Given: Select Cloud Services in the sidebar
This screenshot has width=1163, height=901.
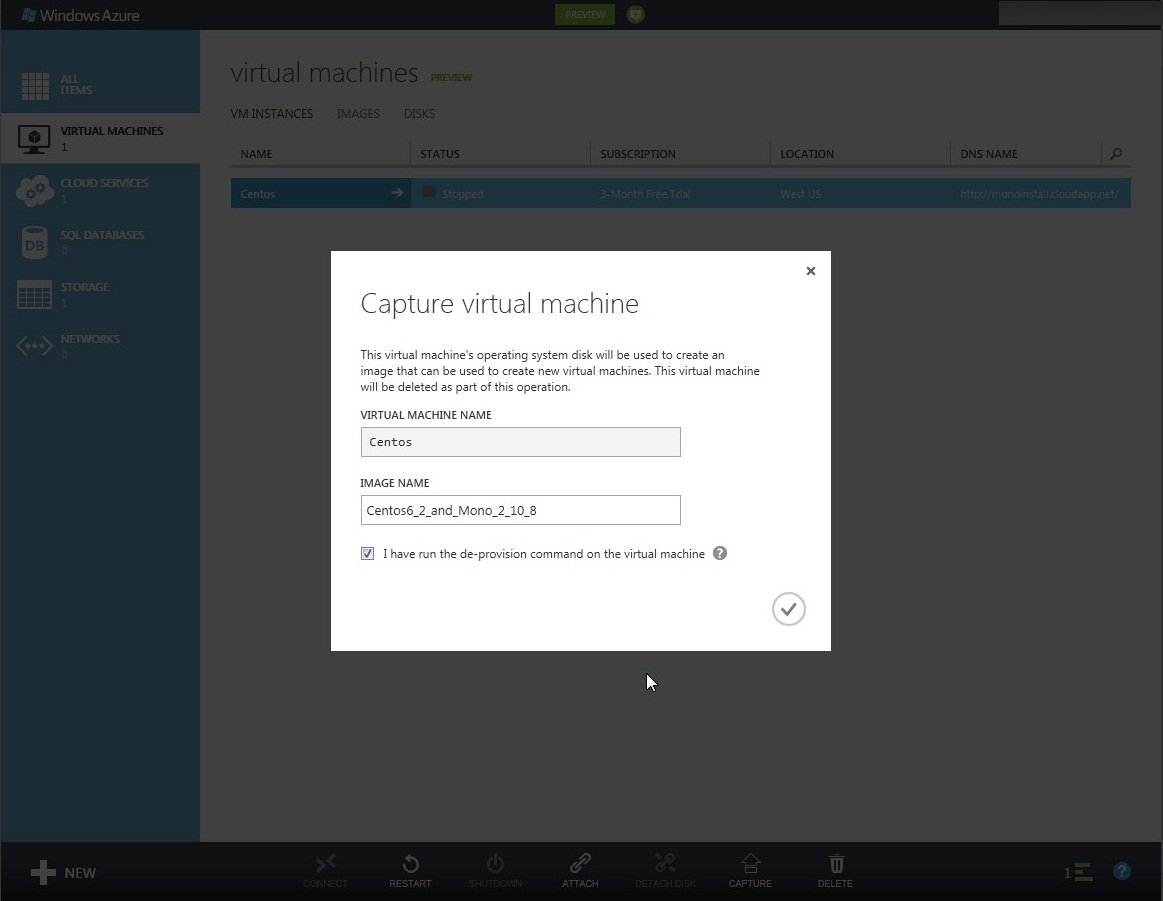Looking at the screenshot, I should coord(103,189).
